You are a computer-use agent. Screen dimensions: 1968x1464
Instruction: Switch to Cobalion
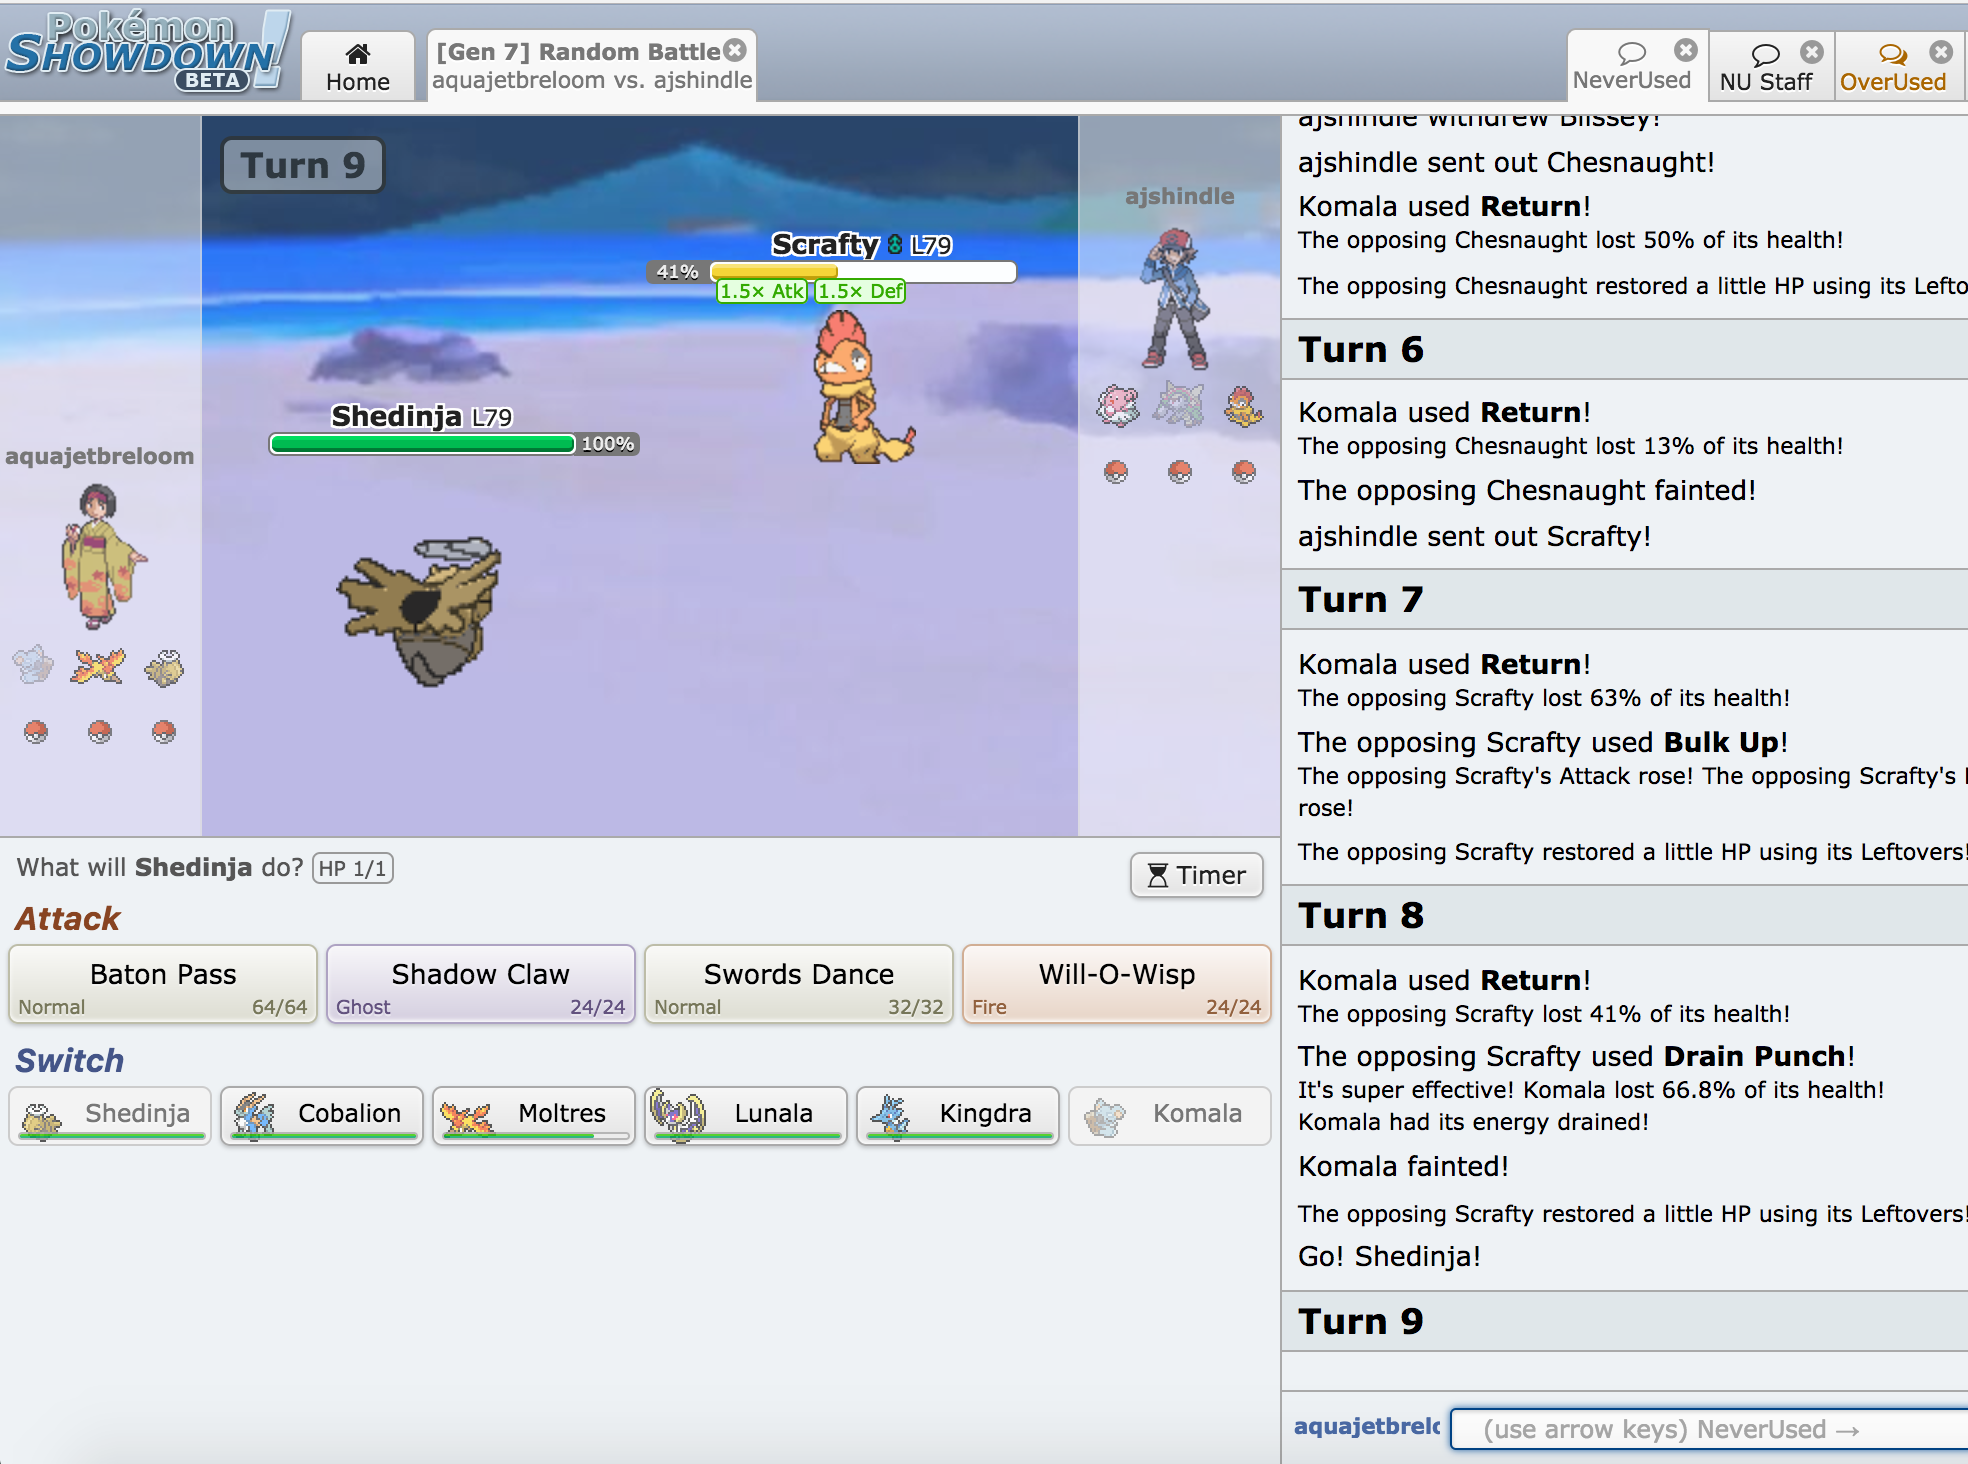point(321,1115)
